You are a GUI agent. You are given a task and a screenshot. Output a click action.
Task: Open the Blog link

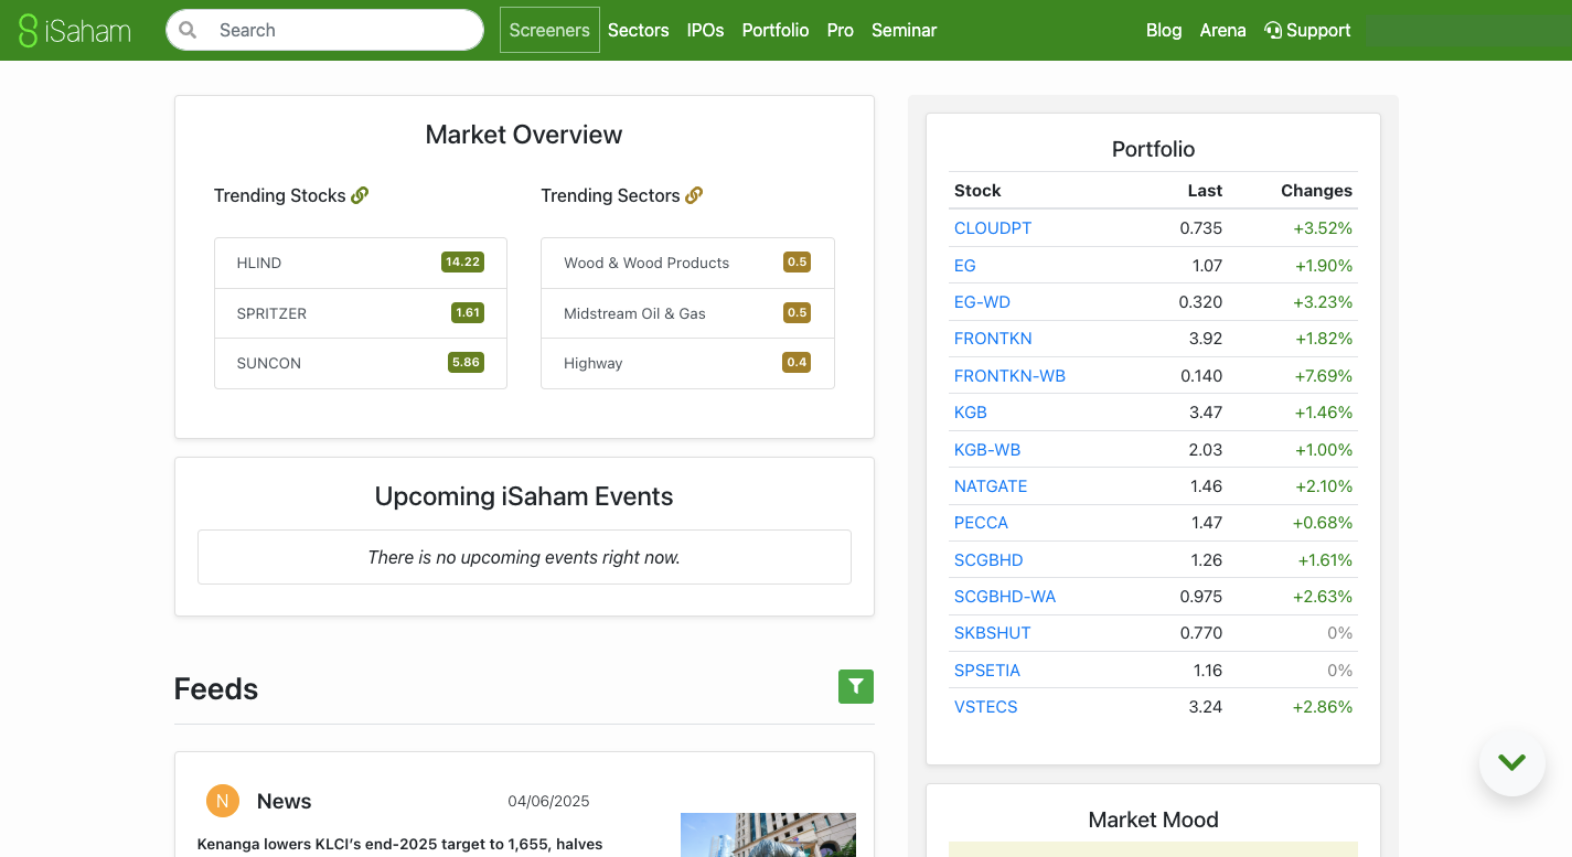pyautogui.click(x=1164, y=30)
